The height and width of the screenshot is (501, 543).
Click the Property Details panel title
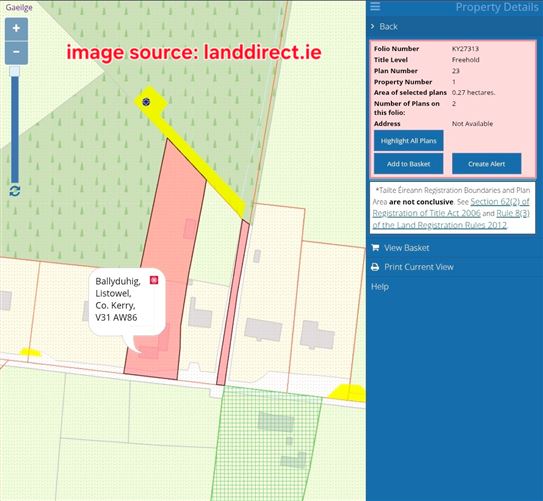(x=497, y=7)
